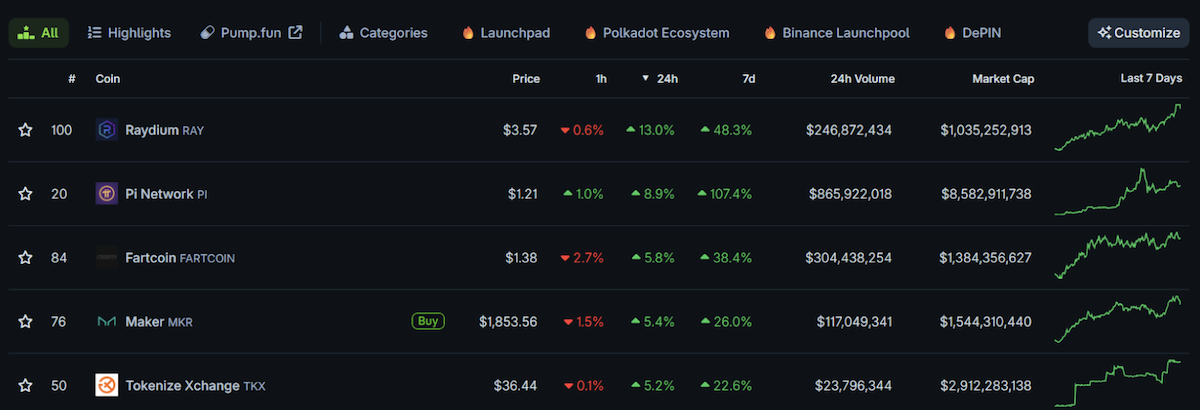View Raydium's last 7 days sparkline
This screenshot has height=410, width=1200.
[x=1118, y=128]
